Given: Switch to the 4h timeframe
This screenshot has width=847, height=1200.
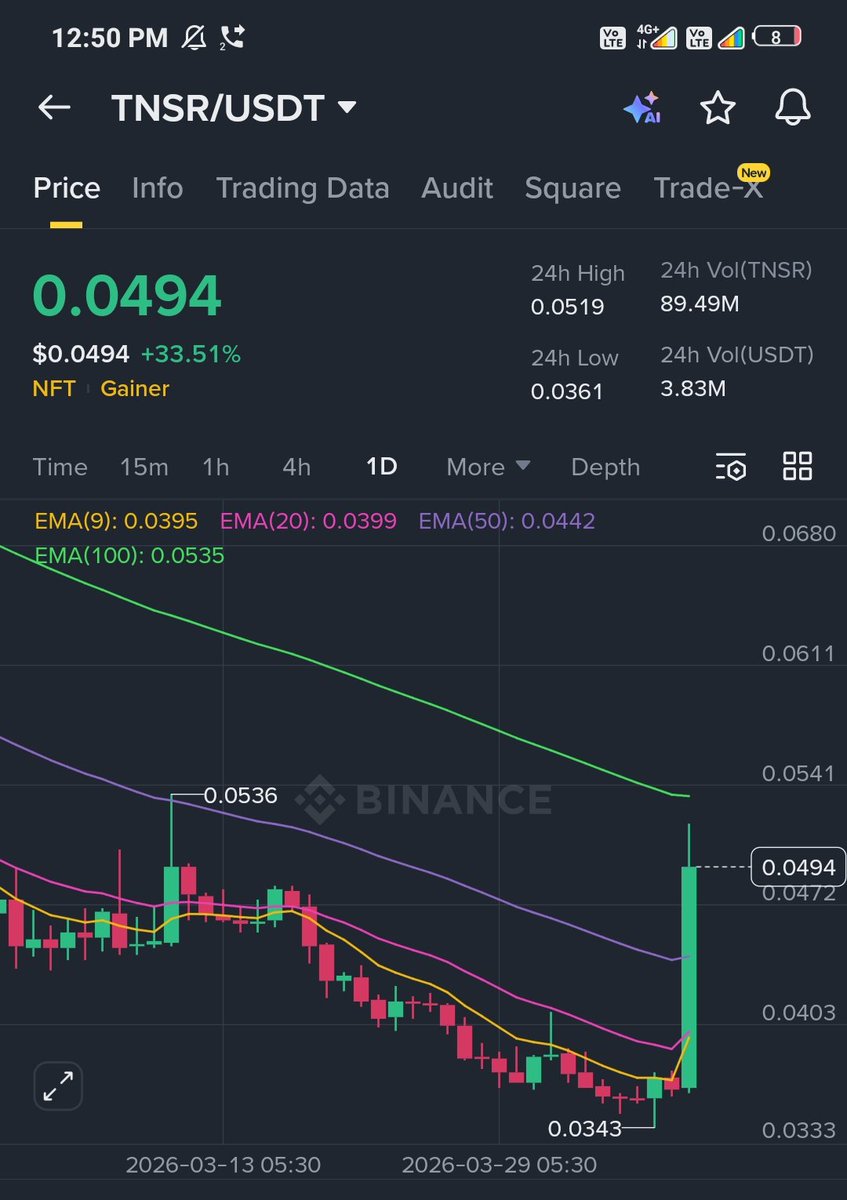Looking at the screenshot, I should (295, 467).
